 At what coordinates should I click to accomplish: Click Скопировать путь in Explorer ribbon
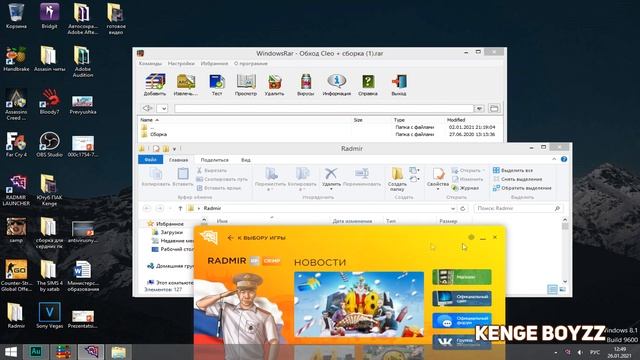(222, 179)
